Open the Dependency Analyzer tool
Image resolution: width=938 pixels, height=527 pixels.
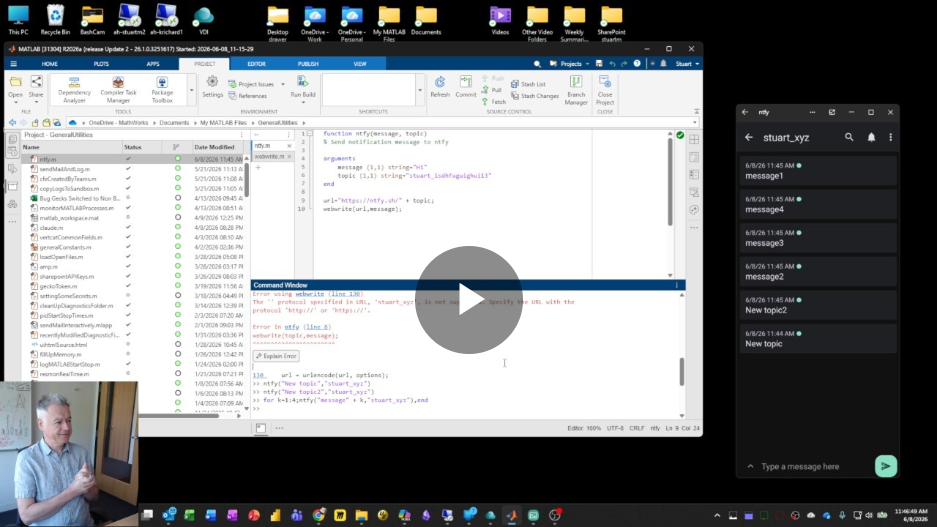coord(74,90)
